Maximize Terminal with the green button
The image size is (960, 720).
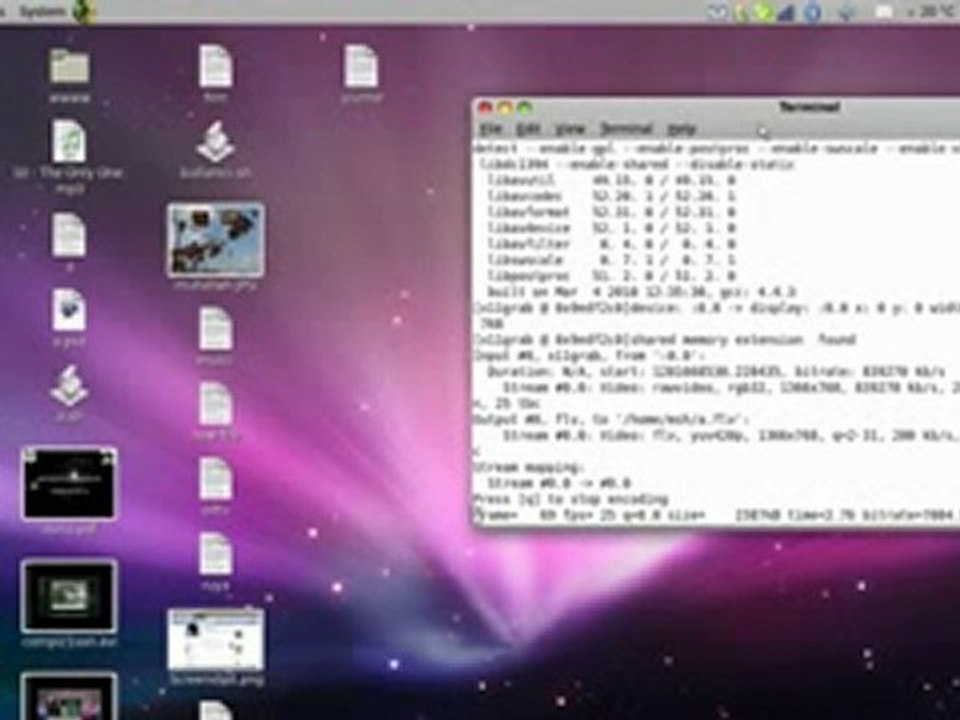(525, 108)
